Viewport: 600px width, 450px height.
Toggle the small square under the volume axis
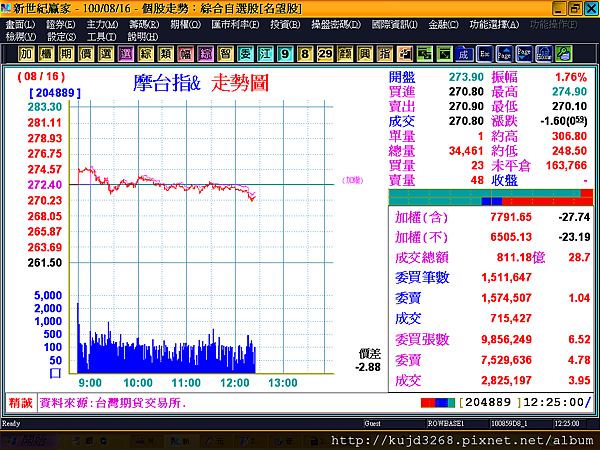[55, 373]
